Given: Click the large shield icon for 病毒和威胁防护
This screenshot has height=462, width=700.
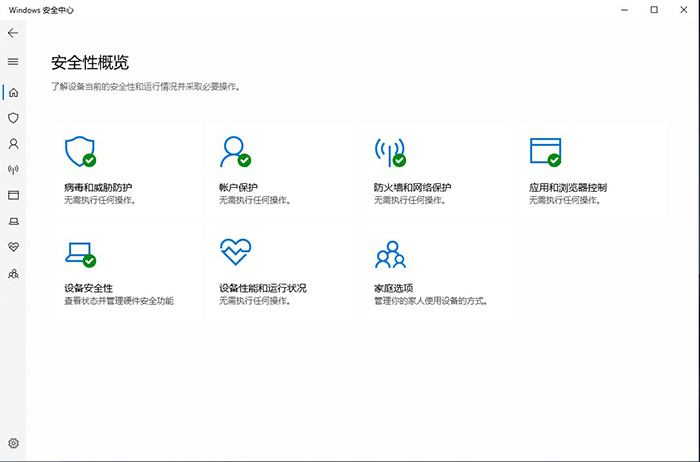Looking at the screenshot, I should (80, 152).
